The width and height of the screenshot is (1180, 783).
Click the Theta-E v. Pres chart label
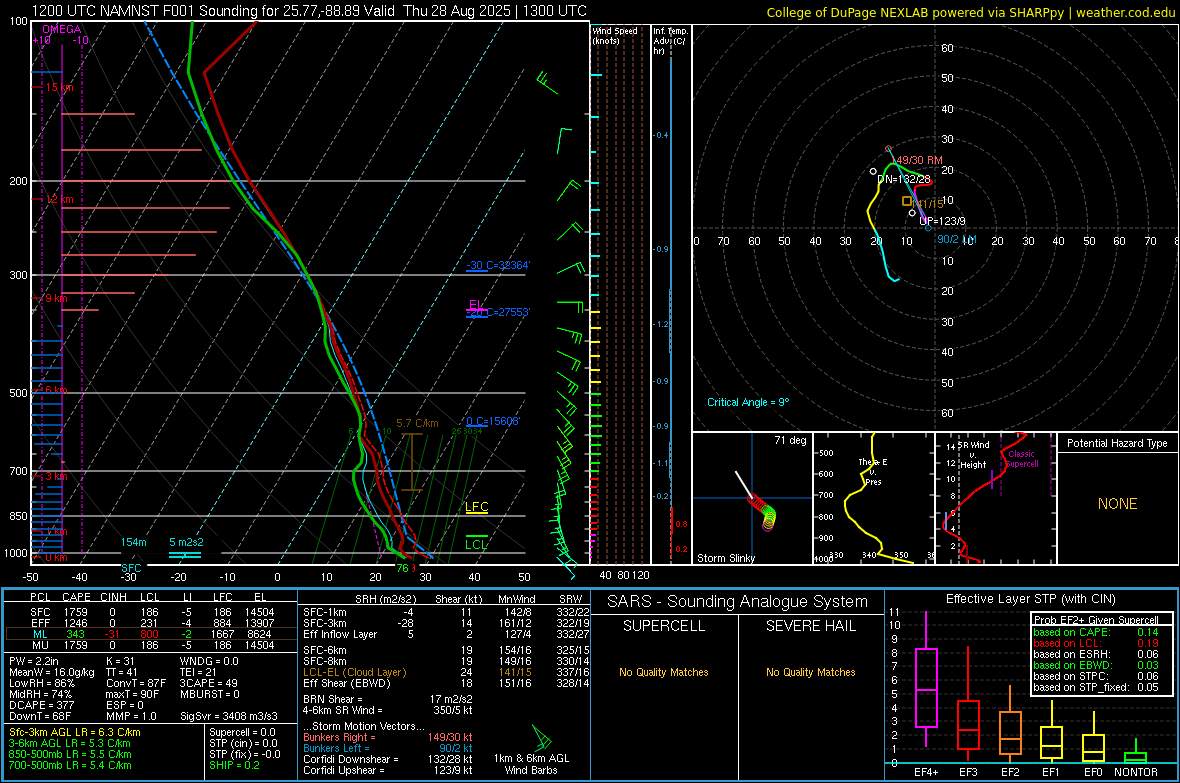pyautogui.click(x=872, y=471)
